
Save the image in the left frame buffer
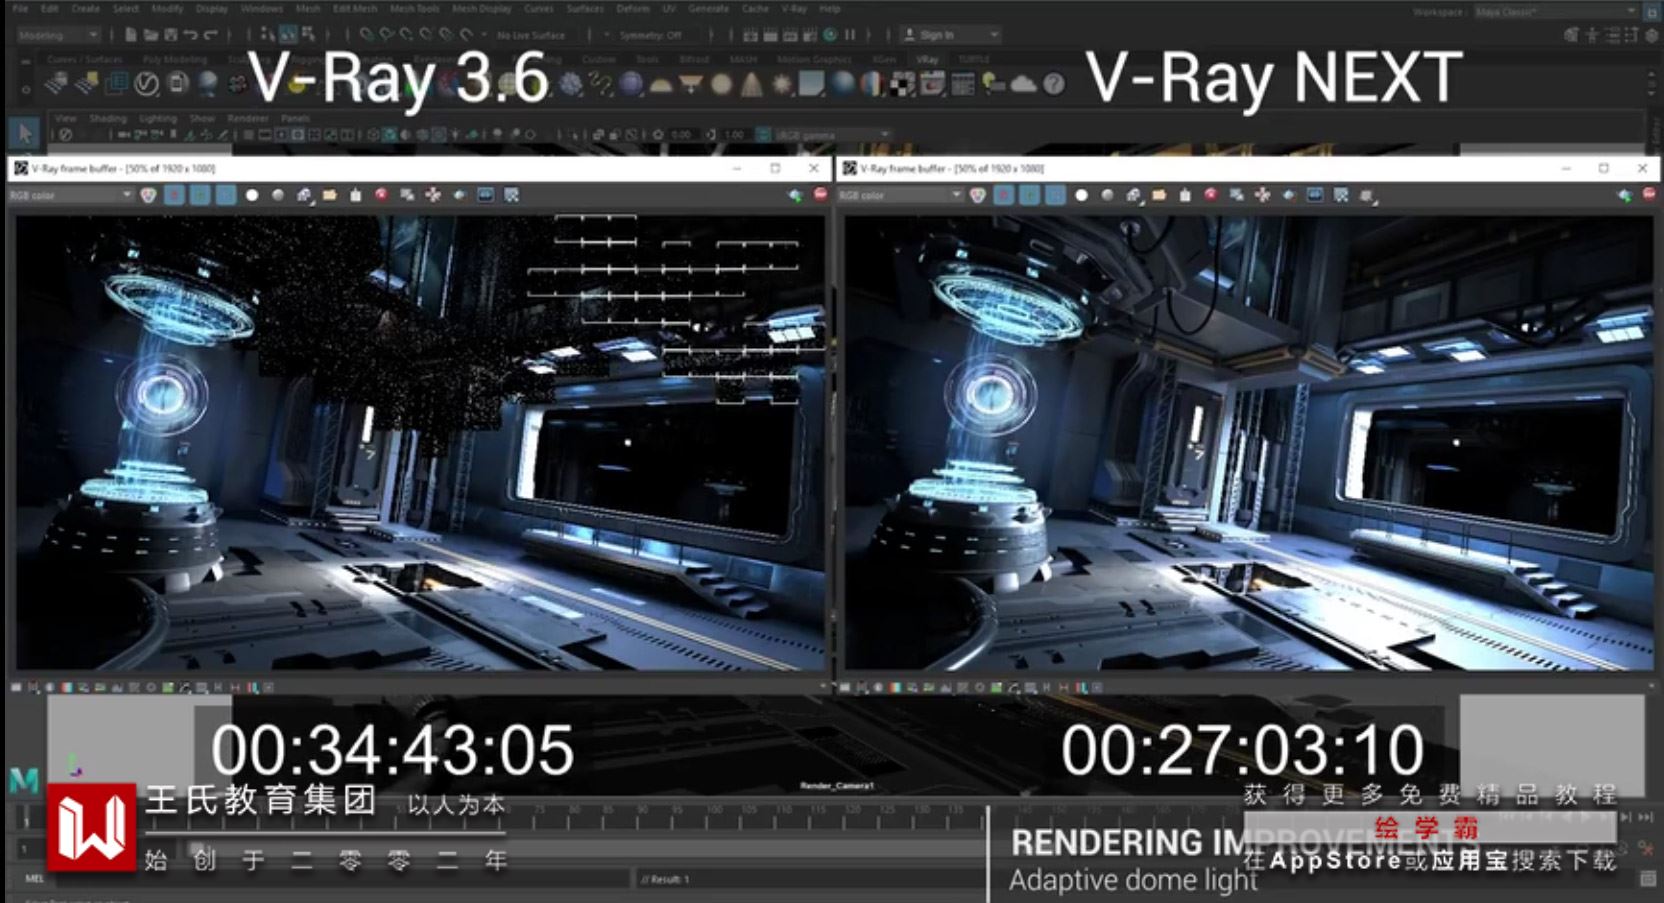[304, 195]
